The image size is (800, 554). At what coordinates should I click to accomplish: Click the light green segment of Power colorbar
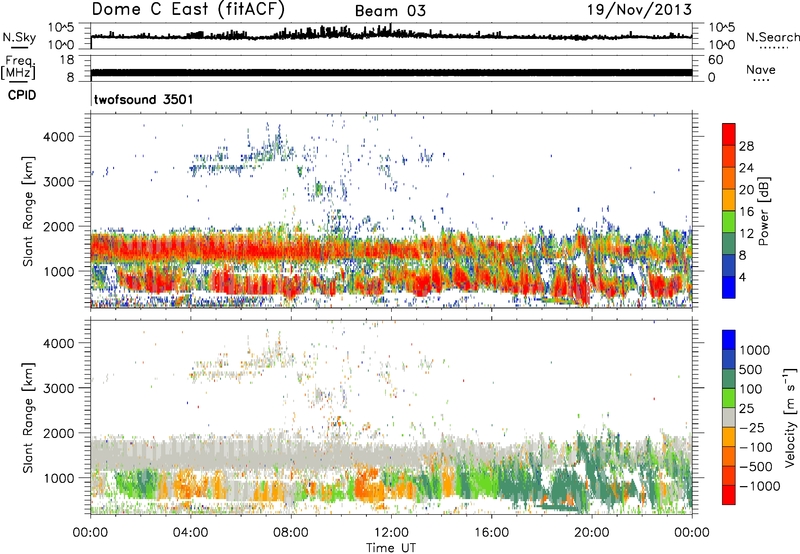click(729, 222)
